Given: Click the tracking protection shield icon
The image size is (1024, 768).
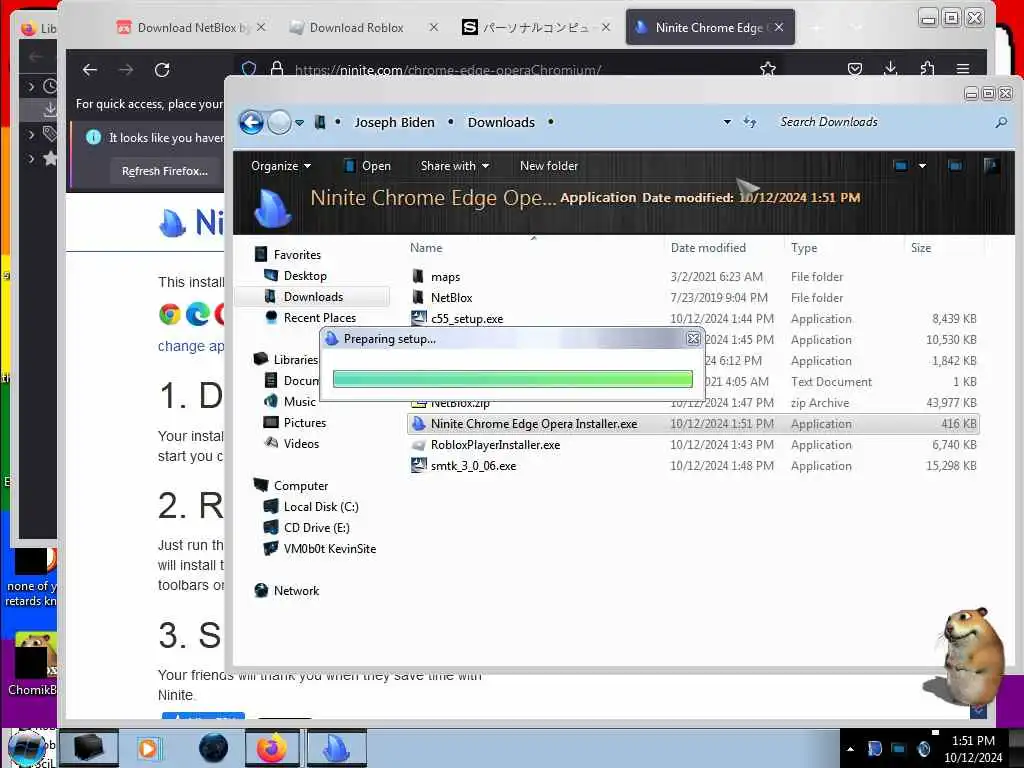Looking at the screenshot, I should pos(249,69).
